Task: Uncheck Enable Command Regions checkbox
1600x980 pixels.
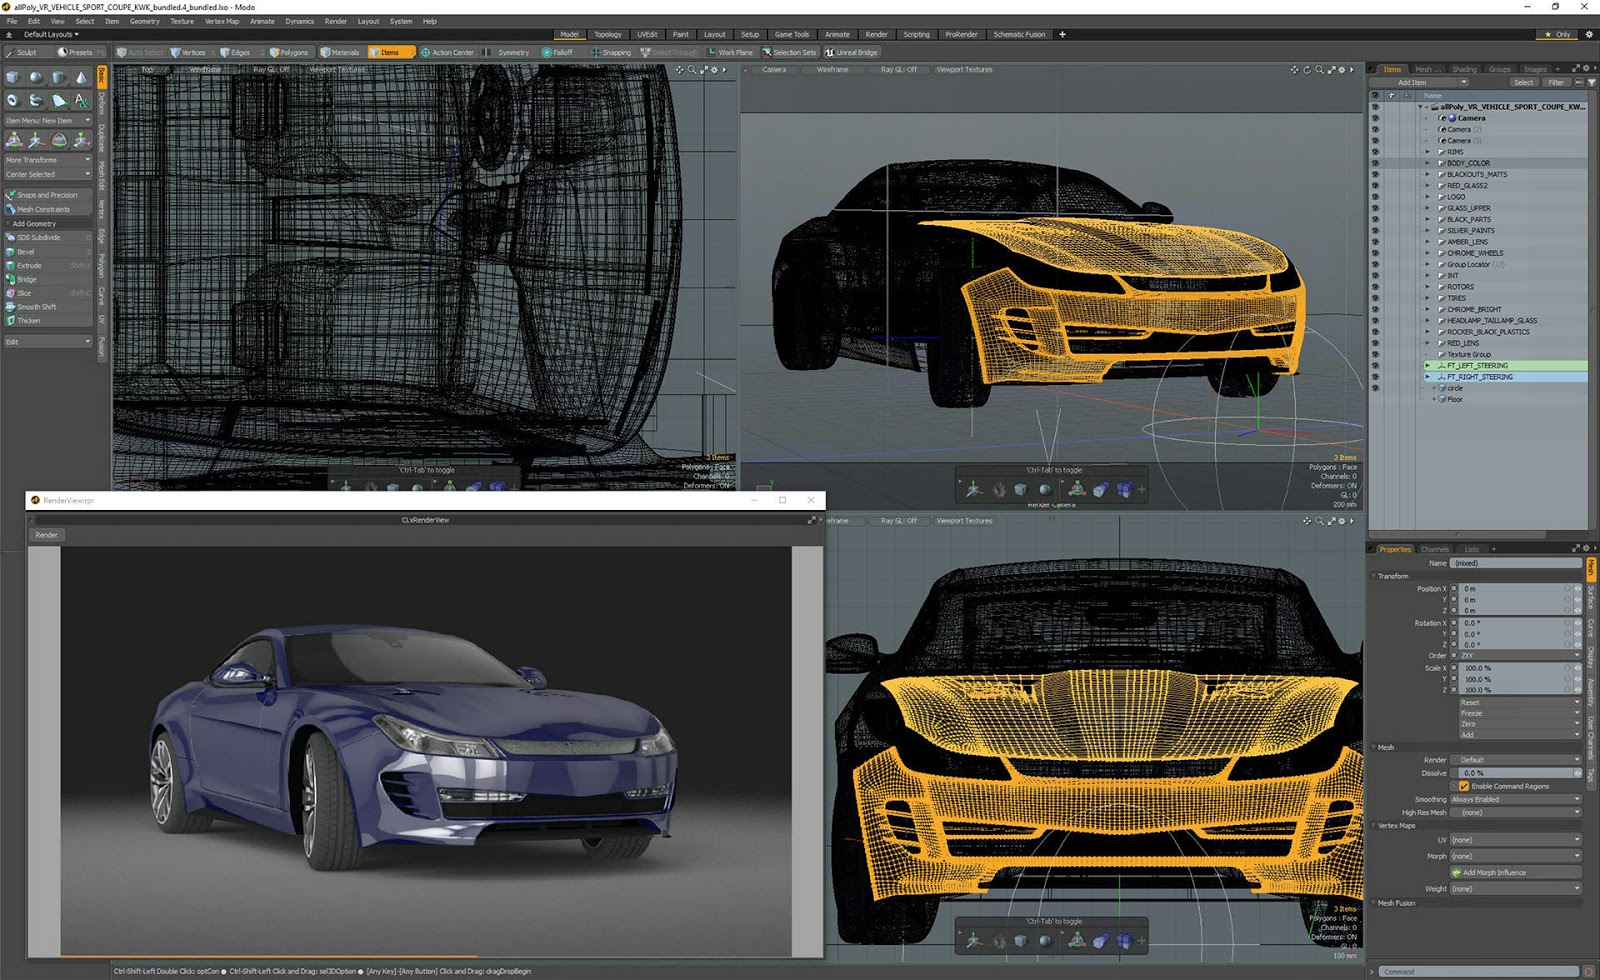Action: pos(1464,786)
